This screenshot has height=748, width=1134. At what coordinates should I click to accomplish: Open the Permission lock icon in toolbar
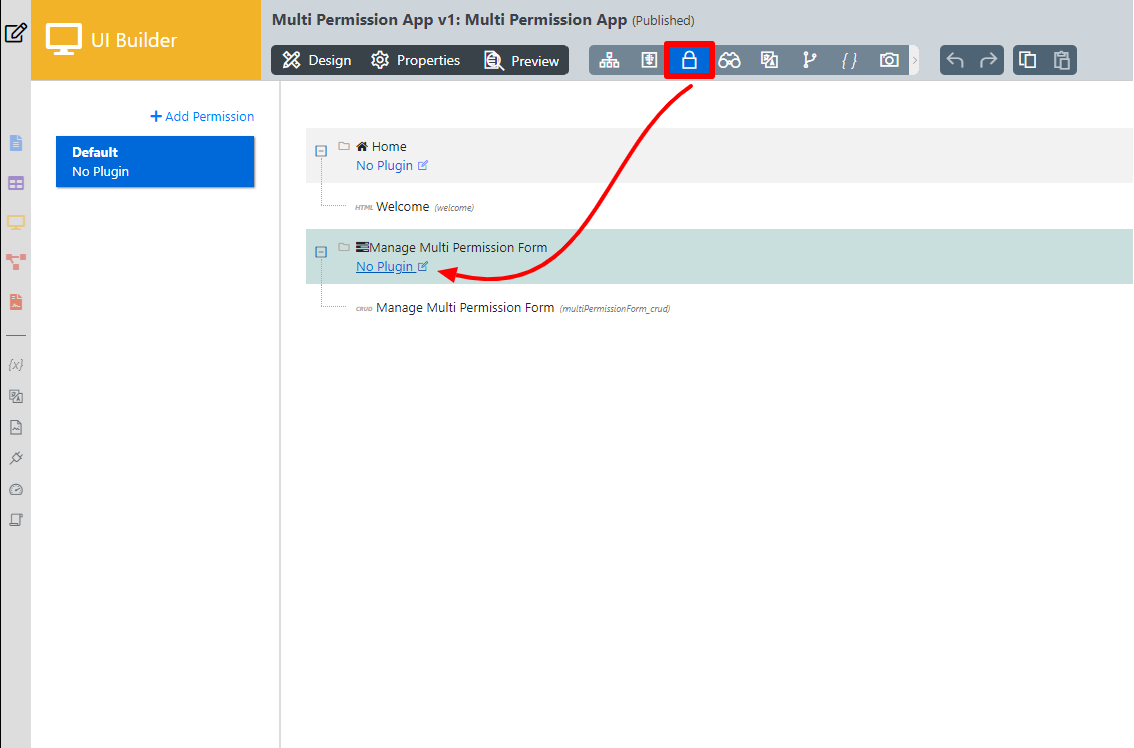coord(689,60)
